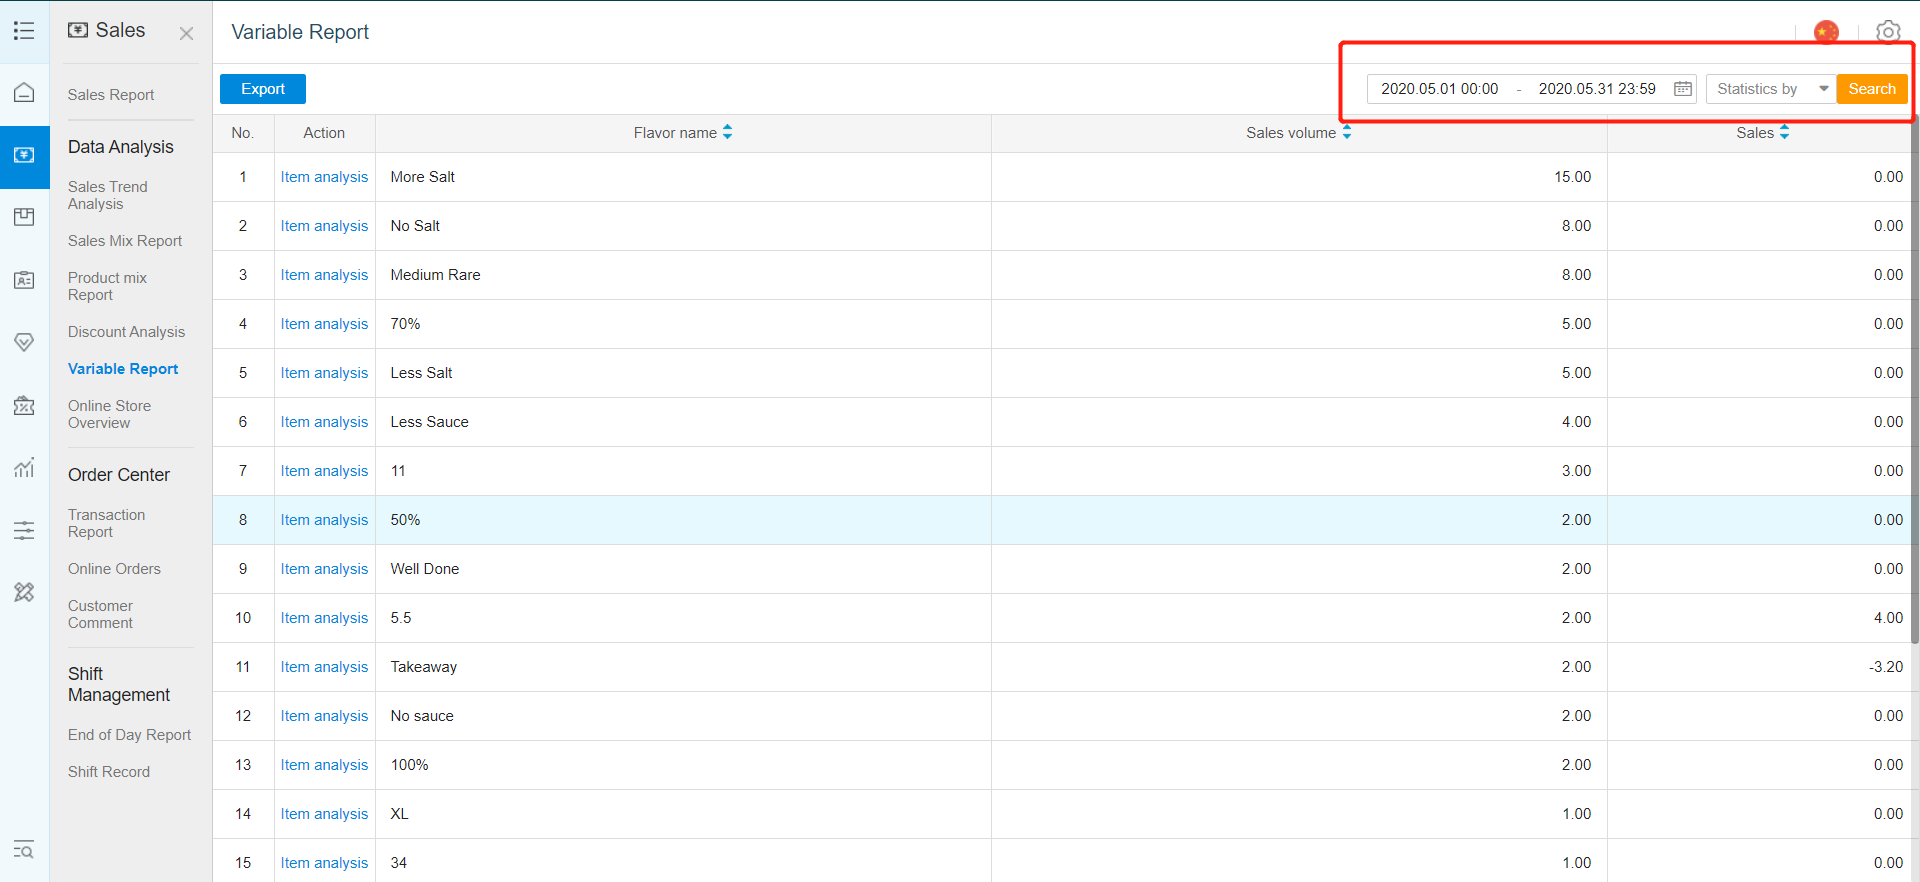Go to the home icon in the sidebar
The height and width of the screenshot is (882, 1920).
point(24,93)
